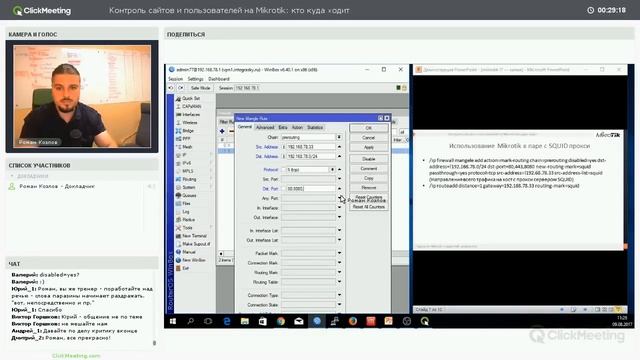Open PPP in the WinBox sidebar
This screenshot has width=640, height=360.
tap(186, 139)
